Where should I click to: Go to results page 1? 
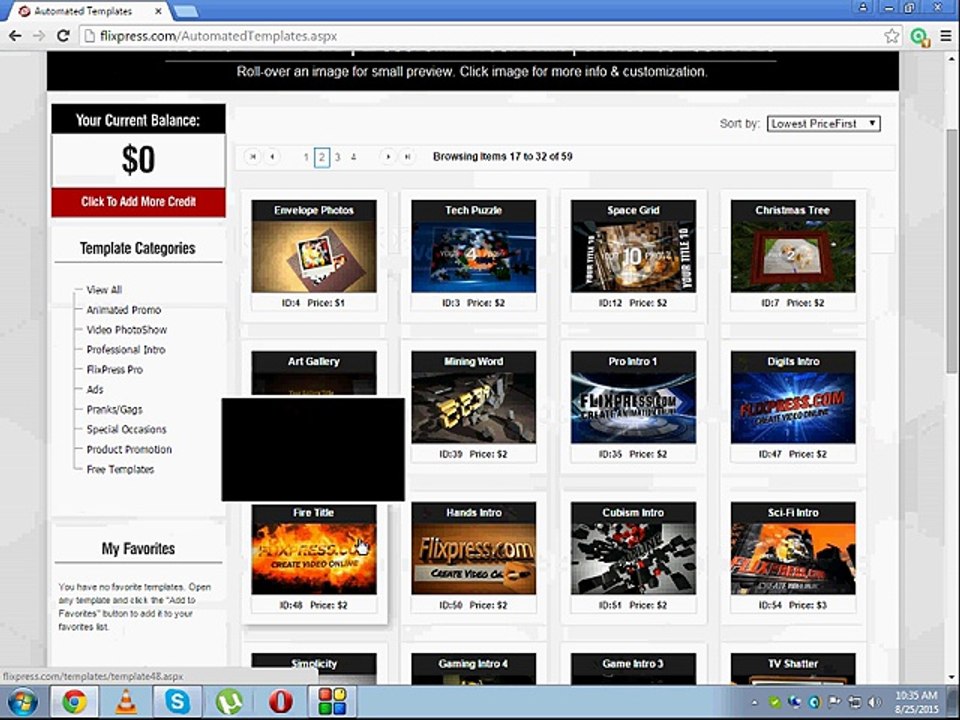coord(306,157)
